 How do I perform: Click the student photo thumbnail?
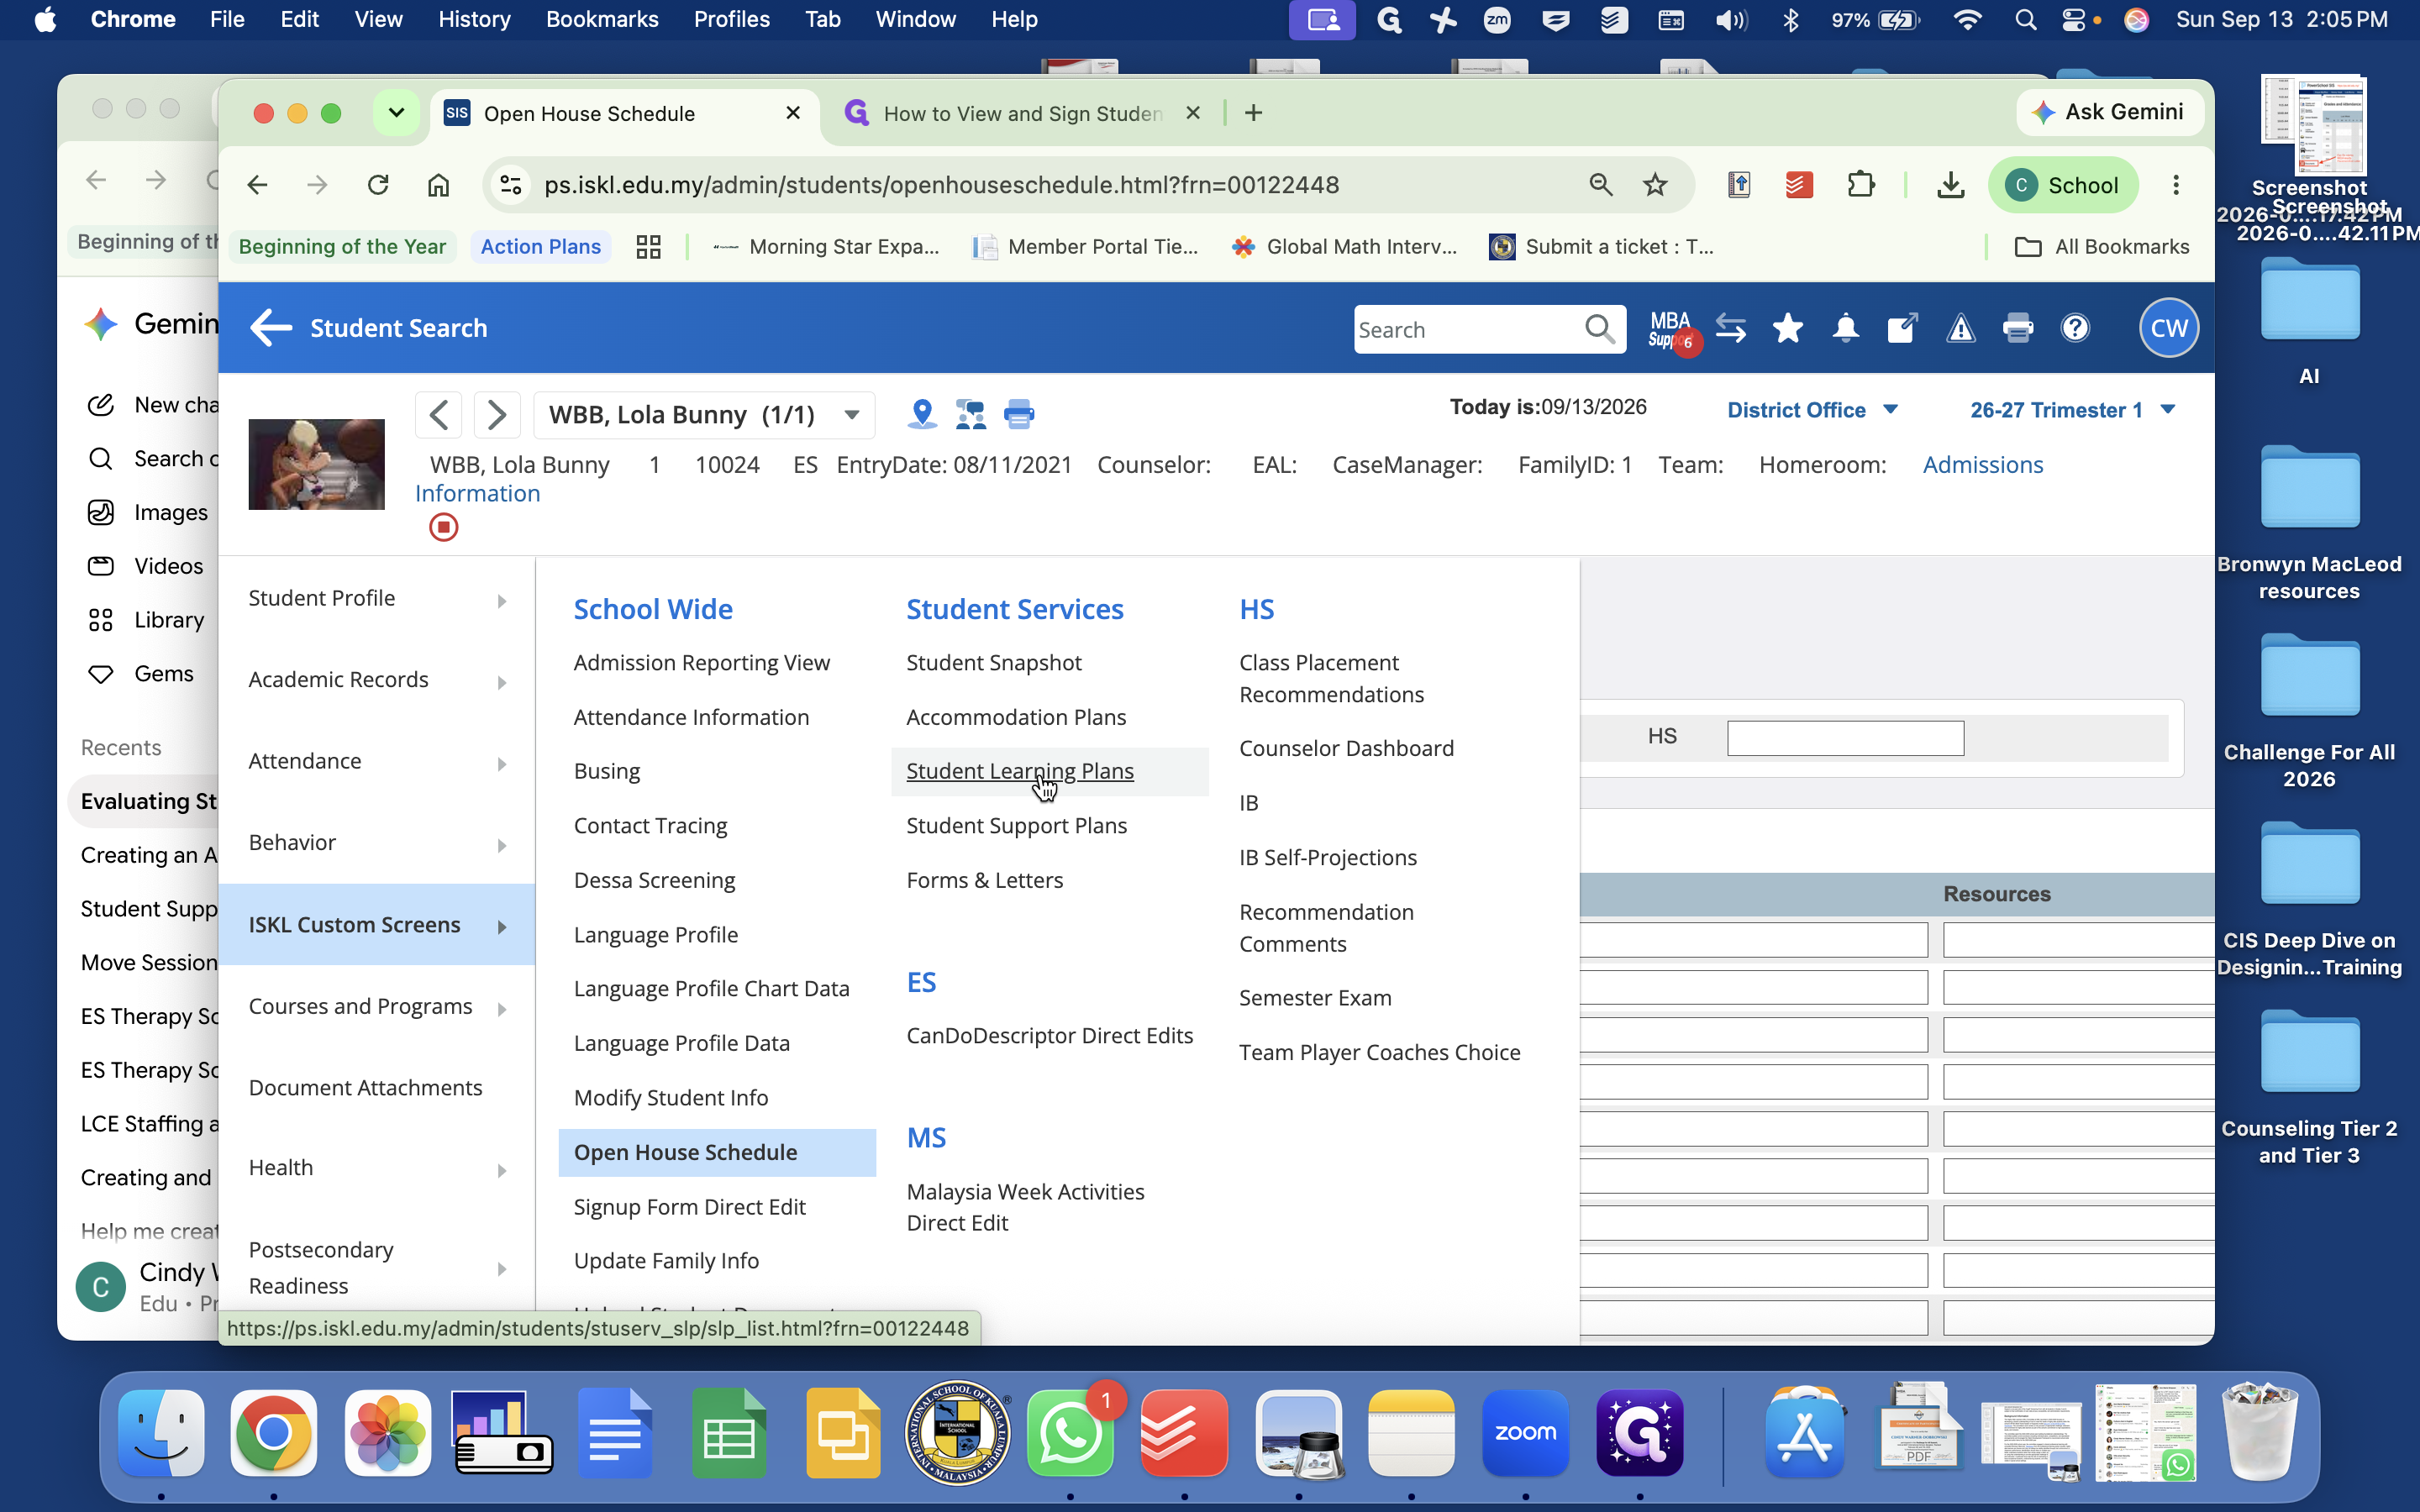tap(316, 465)
